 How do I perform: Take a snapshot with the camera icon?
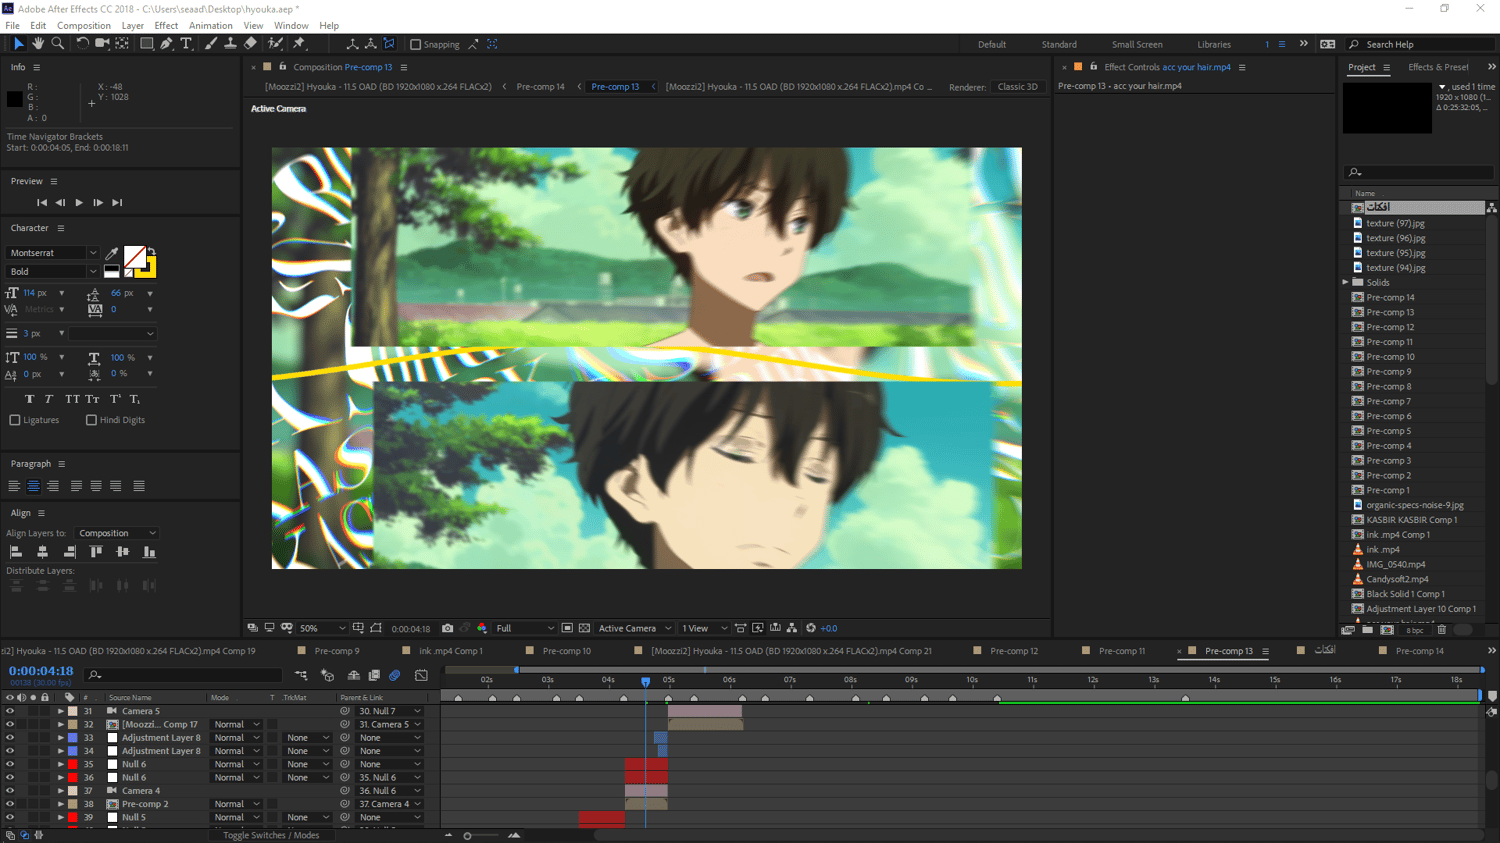click(448, 628)
